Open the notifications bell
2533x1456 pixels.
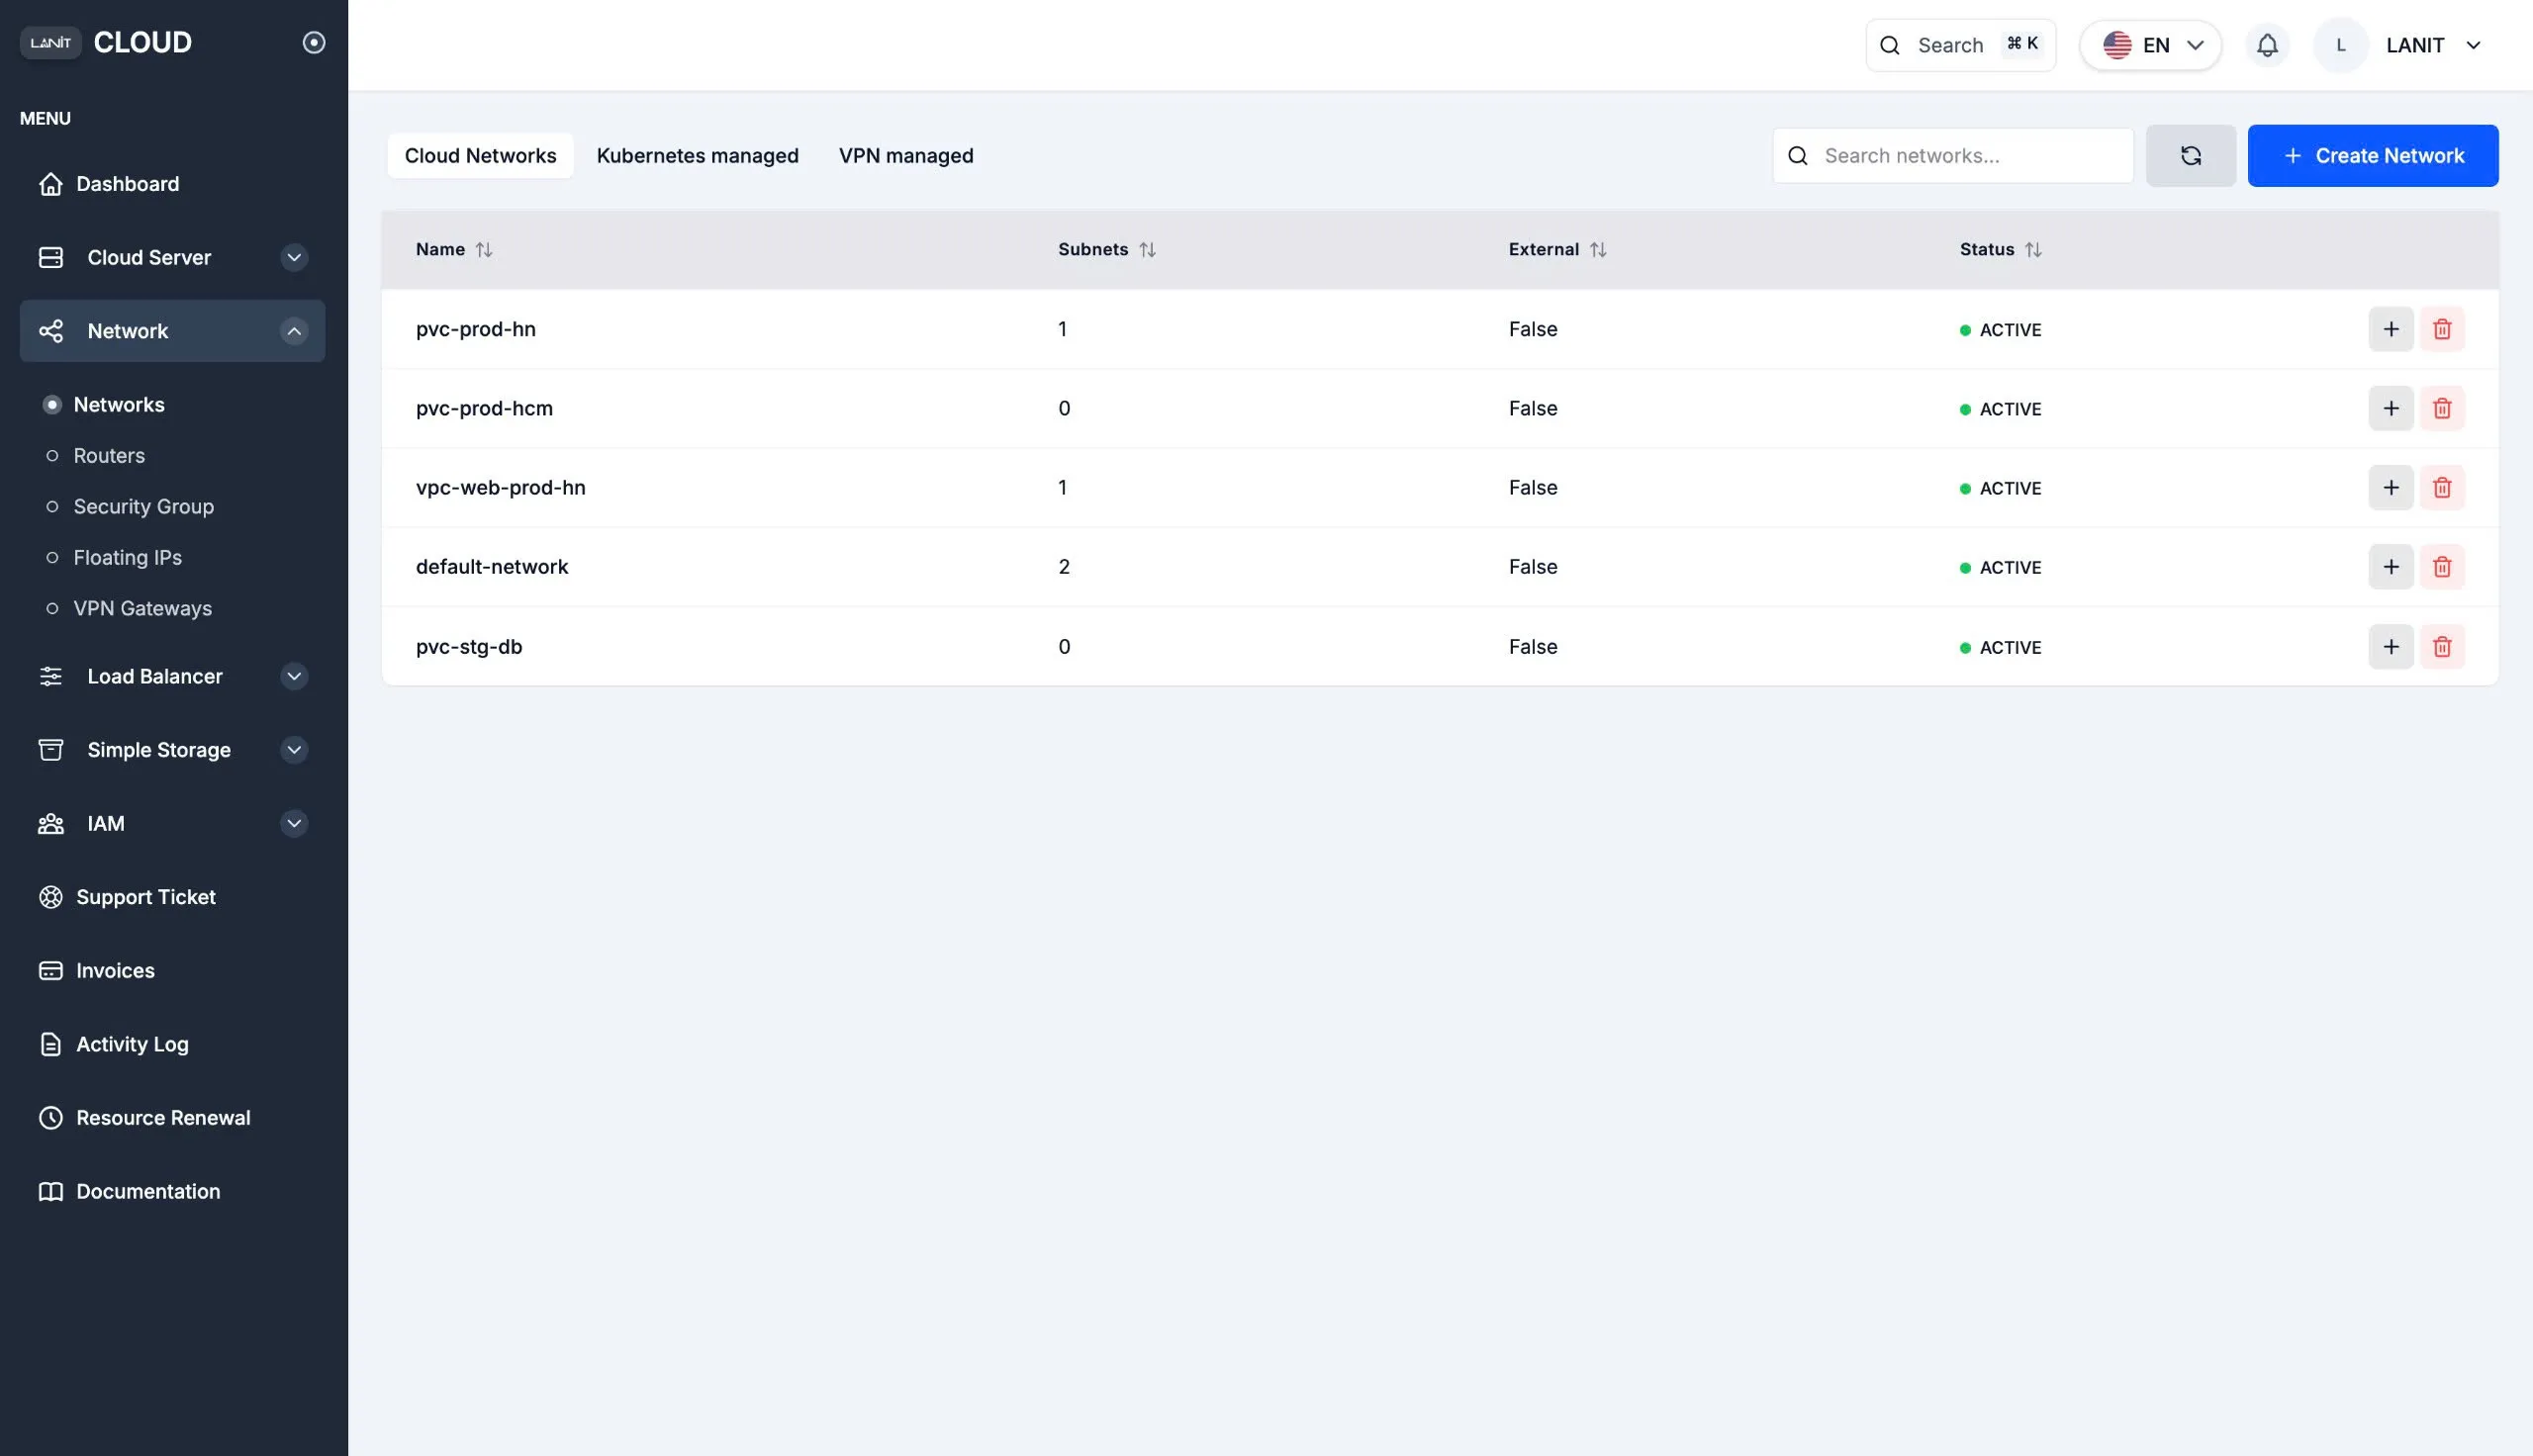pyautogui.click(x=2267, y=45)
